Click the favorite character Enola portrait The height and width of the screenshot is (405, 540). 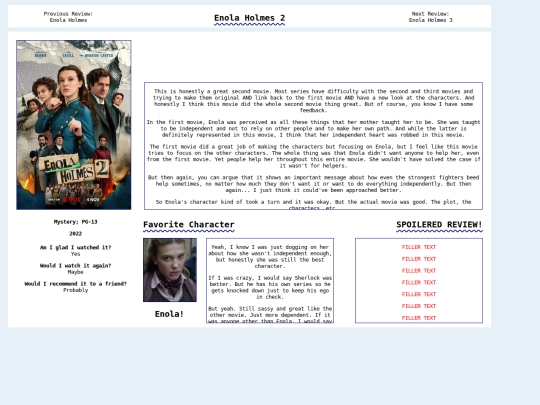[170, 270]
